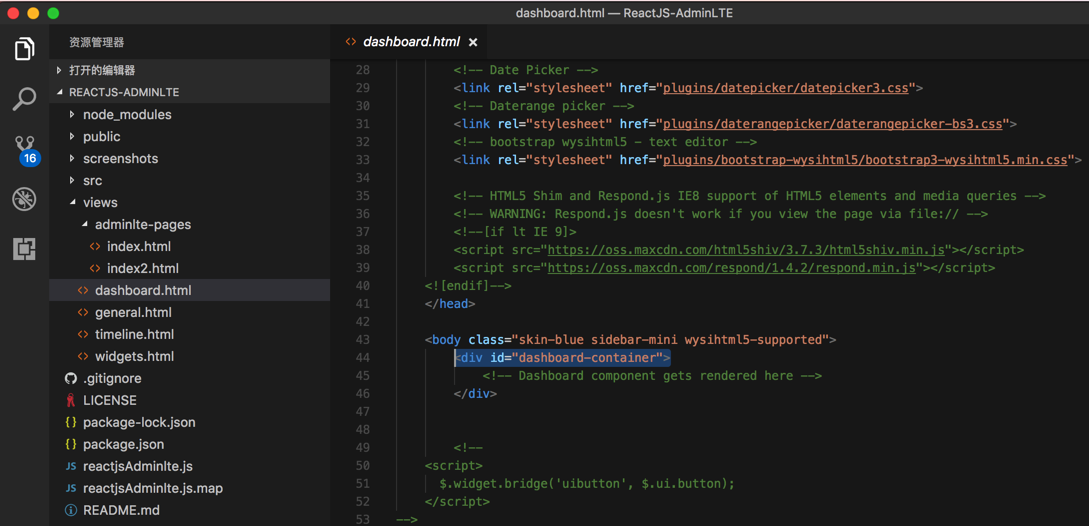The height and width of the screenshot is (526, 1089).
Task: Click the info icon beside README.md
Action: (71, 511)
